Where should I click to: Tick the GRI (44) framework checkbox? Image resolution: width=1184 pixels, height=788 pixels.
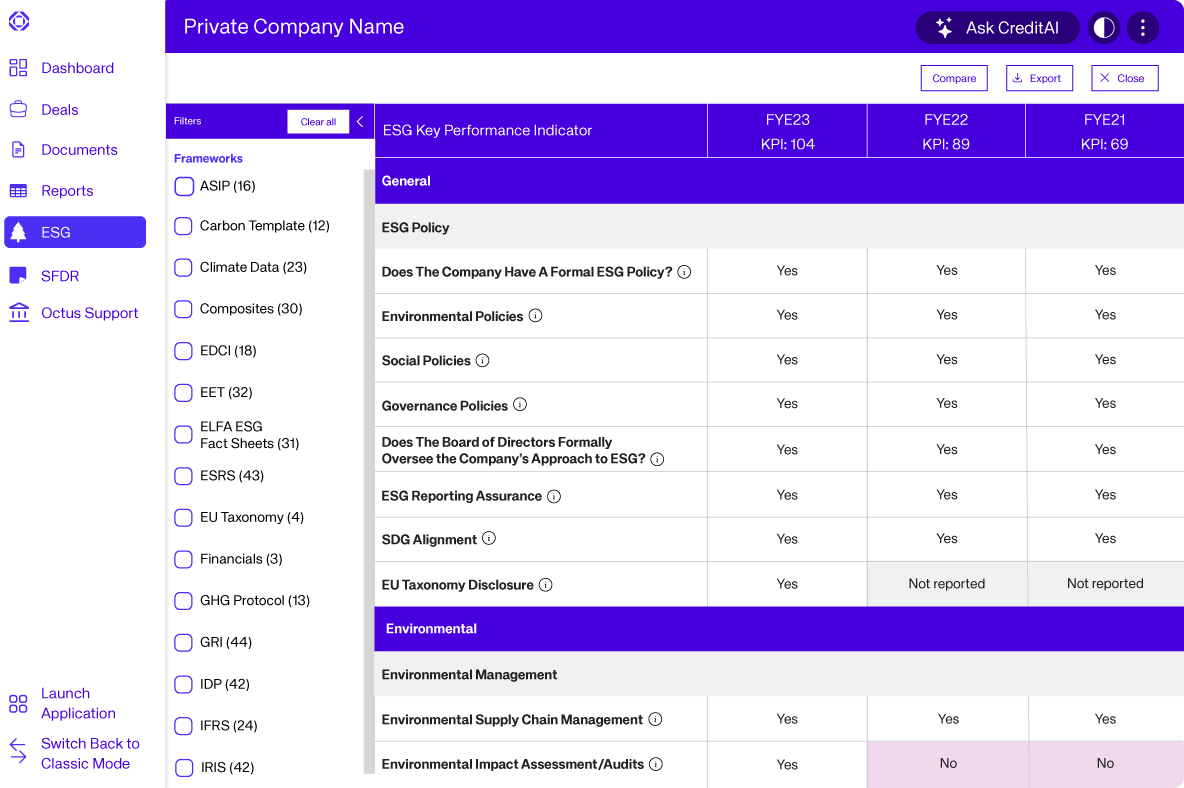click(183, 642)
